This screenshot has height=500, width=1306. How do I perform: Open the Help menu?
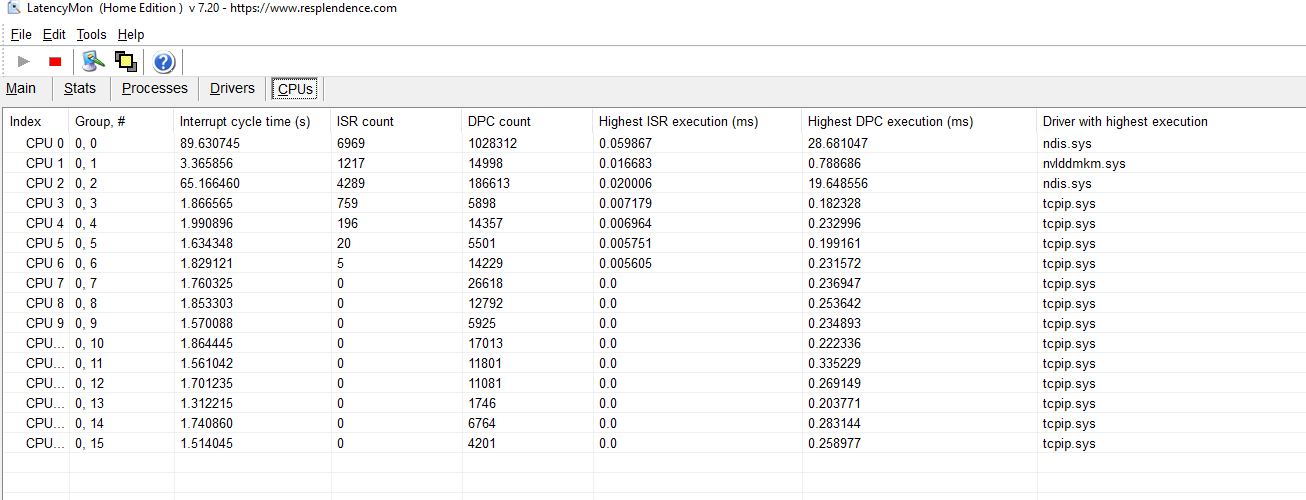click(131, 34)
